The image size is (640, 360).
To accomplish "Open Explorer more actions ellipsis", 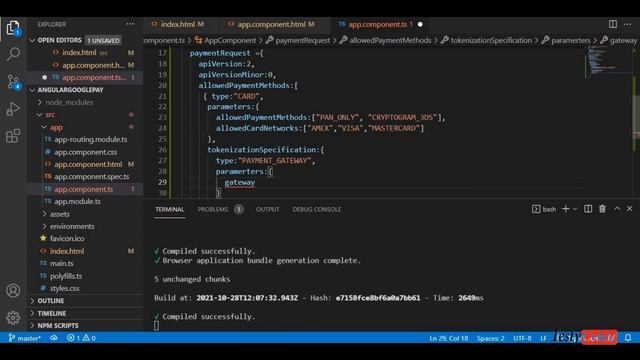I will tap(130, 24).
